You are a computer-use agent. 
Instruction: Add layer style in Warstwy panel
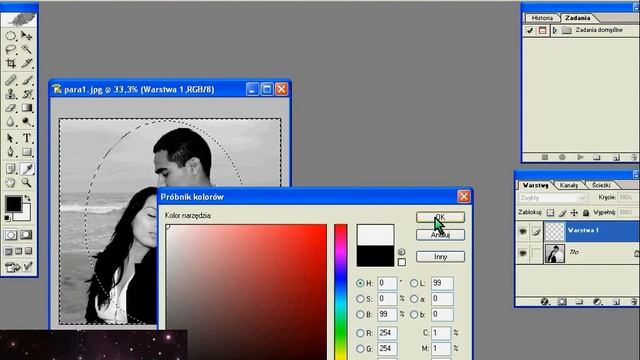coord(544,302)
